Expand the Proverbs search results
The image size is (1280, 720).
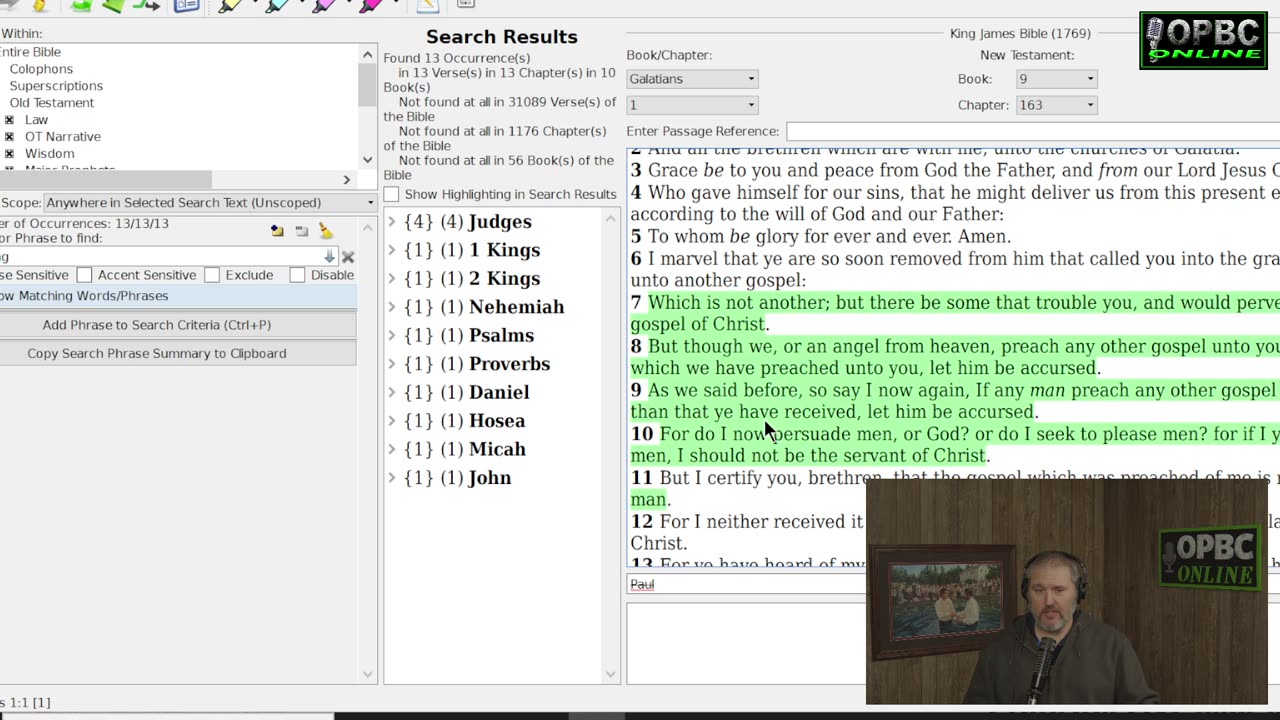click(392, 364)
